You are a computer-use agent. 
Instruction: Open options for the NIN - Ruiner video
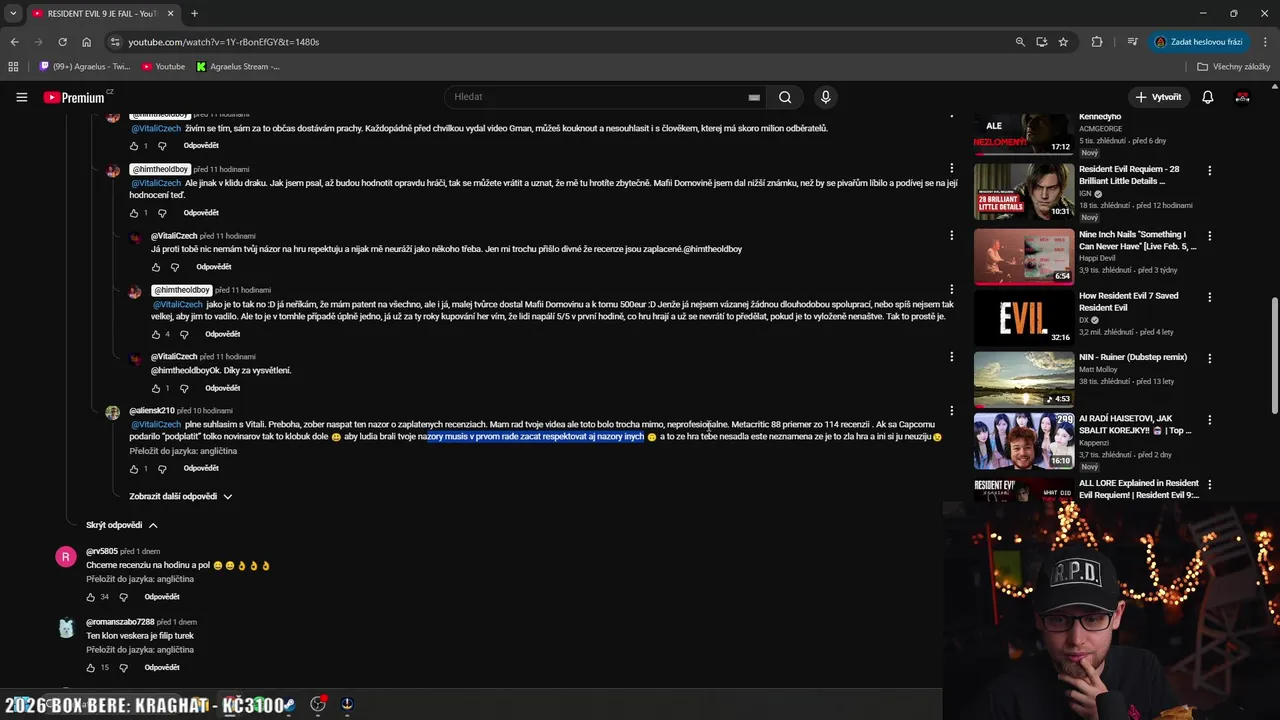(1209, 358)
